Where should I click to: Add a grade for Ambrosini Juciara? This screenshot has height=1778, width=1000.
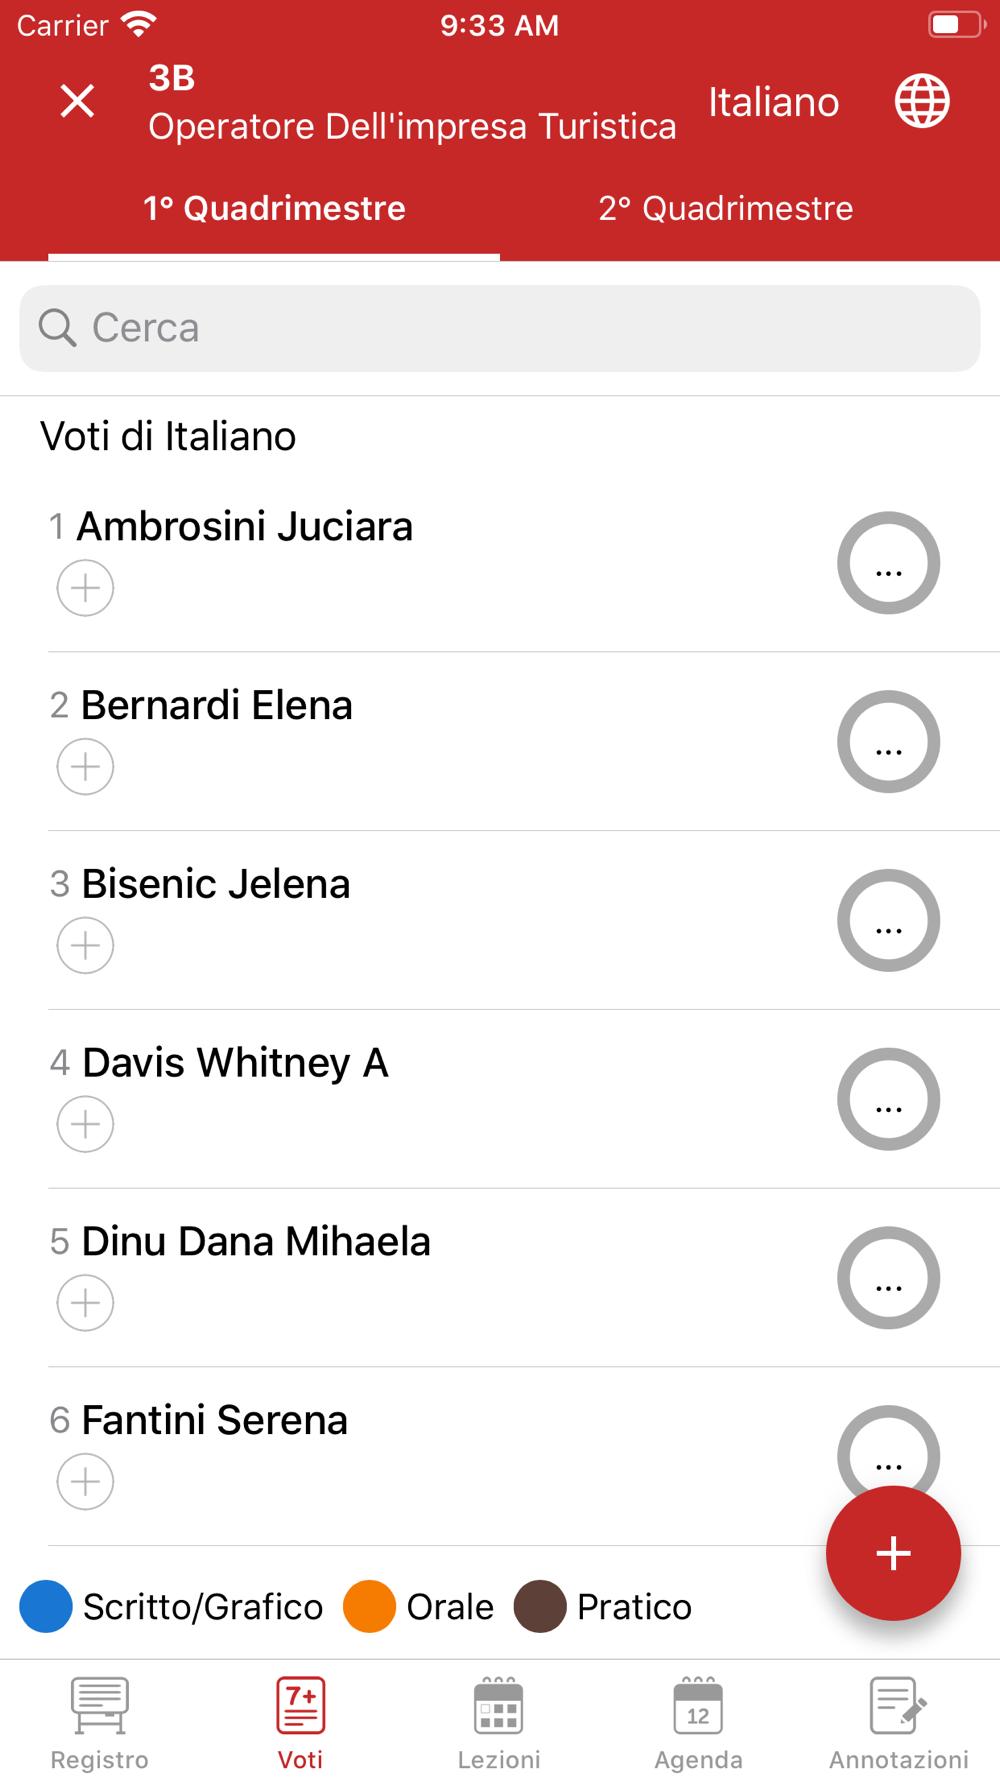85,588
